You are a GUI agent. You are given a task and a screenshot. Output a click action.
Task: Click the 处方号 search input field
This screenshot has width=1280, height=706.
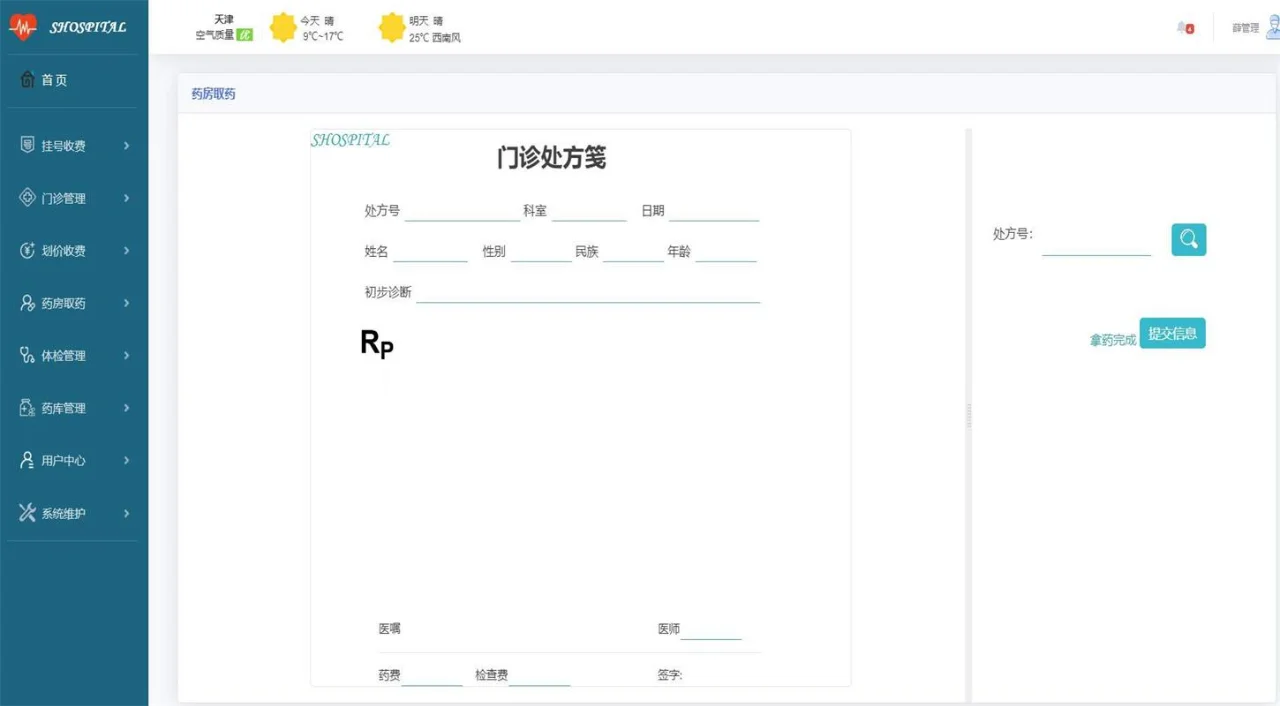1096,243
